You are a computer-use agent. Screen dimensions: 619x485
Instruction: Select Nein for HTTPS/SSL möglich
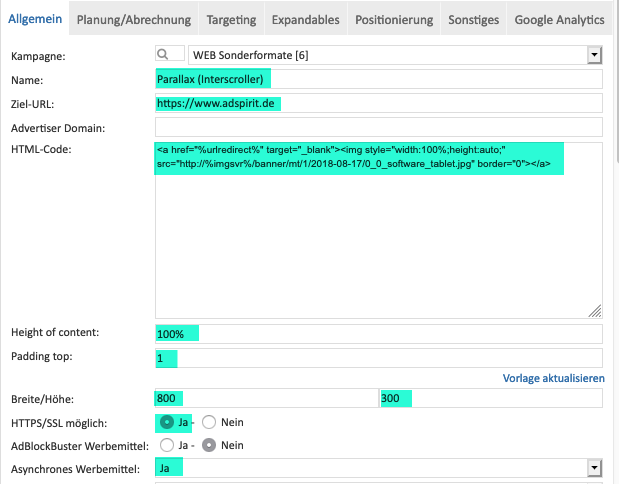209,423
